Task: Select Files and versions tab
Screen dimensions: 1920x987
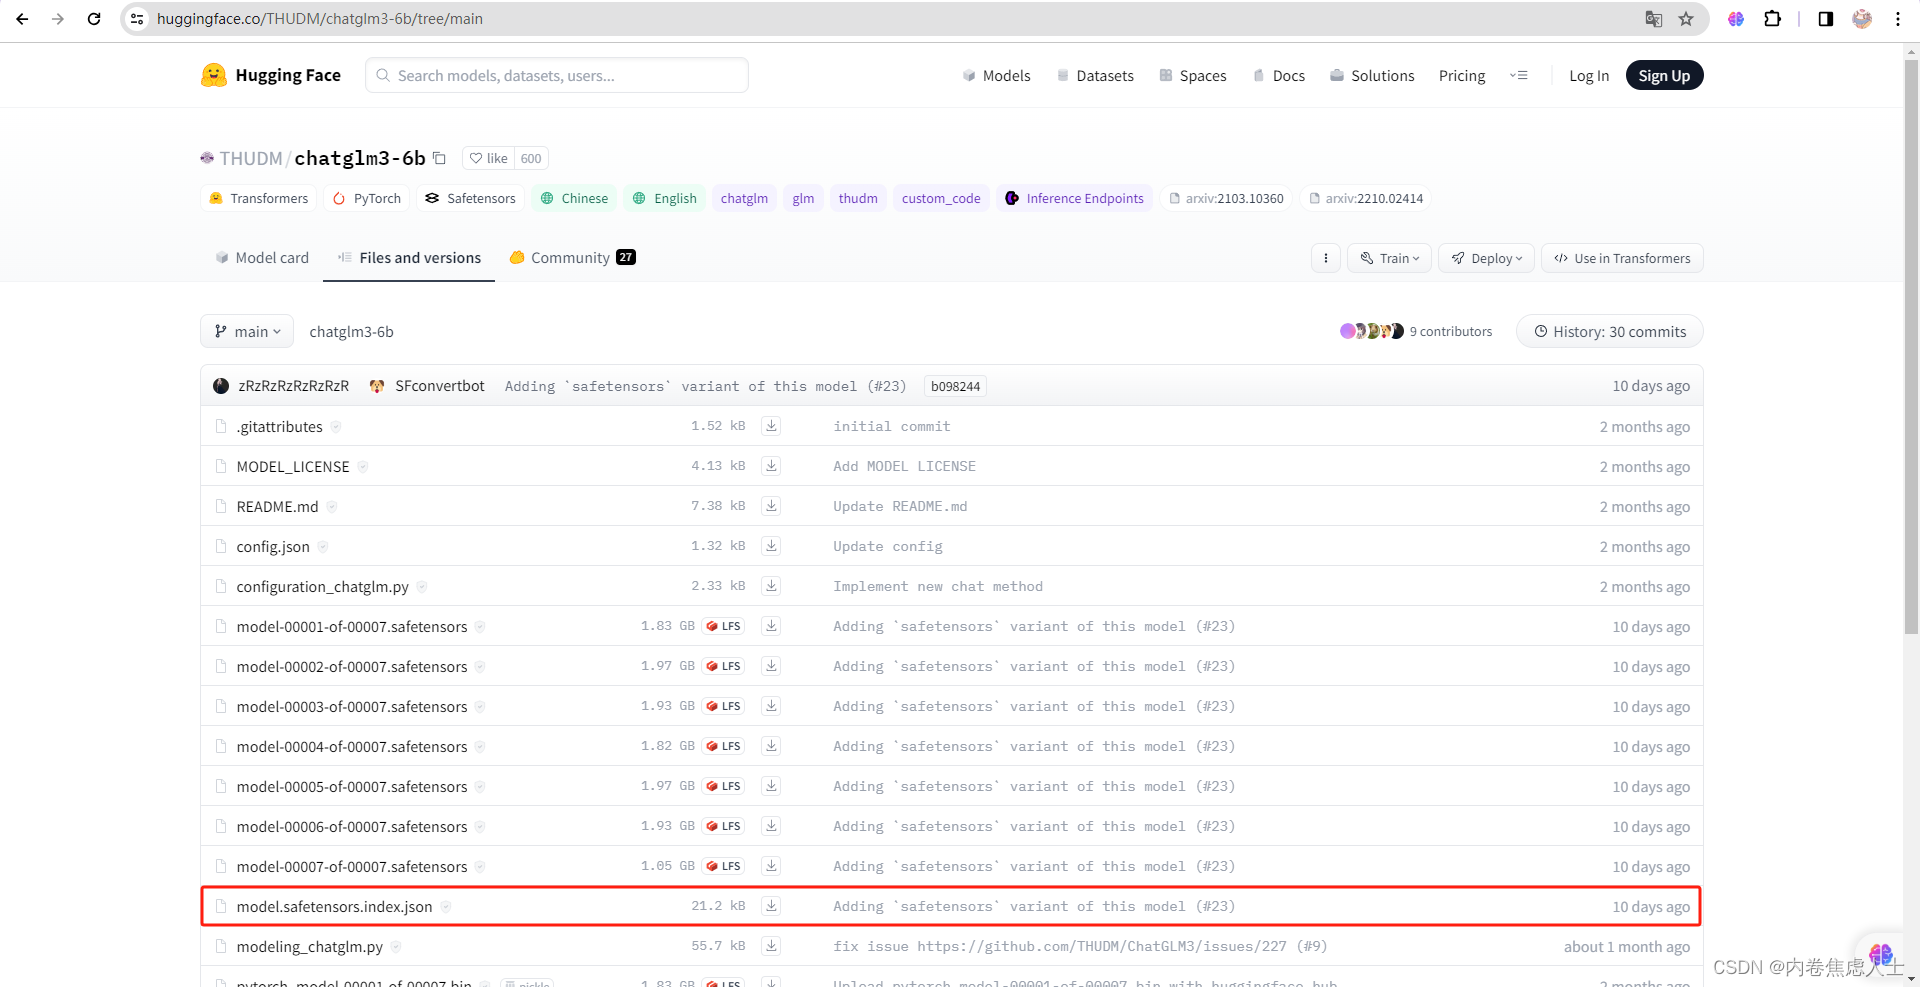Action: pos(409,258)
